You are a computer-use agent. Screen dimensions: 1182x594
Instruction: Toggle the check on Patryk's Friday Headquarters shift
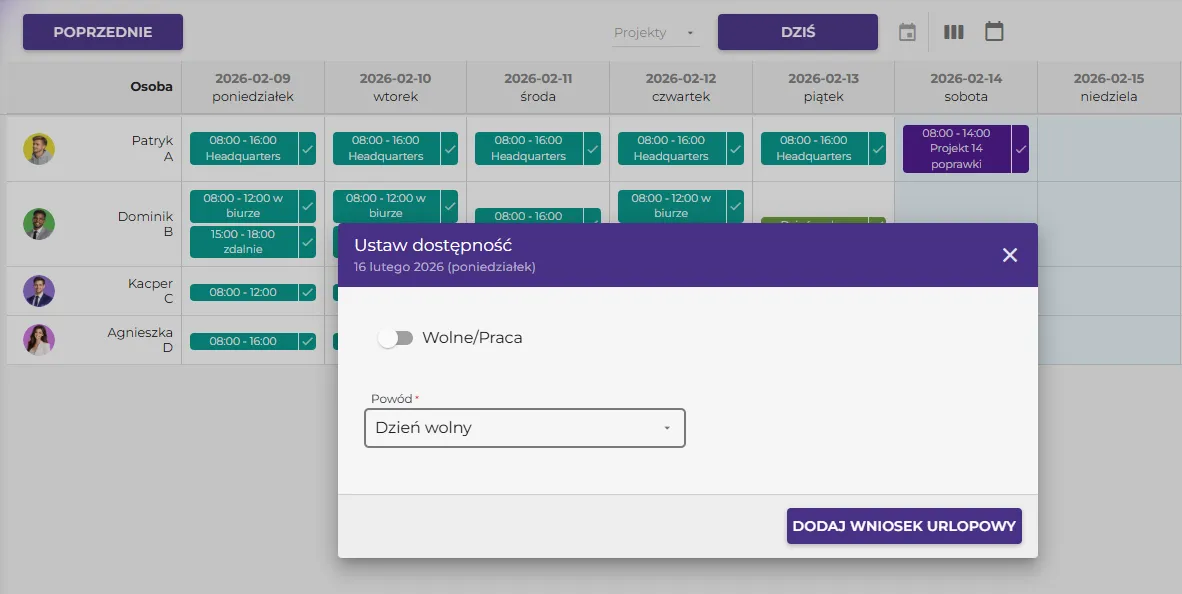(877, 148)
